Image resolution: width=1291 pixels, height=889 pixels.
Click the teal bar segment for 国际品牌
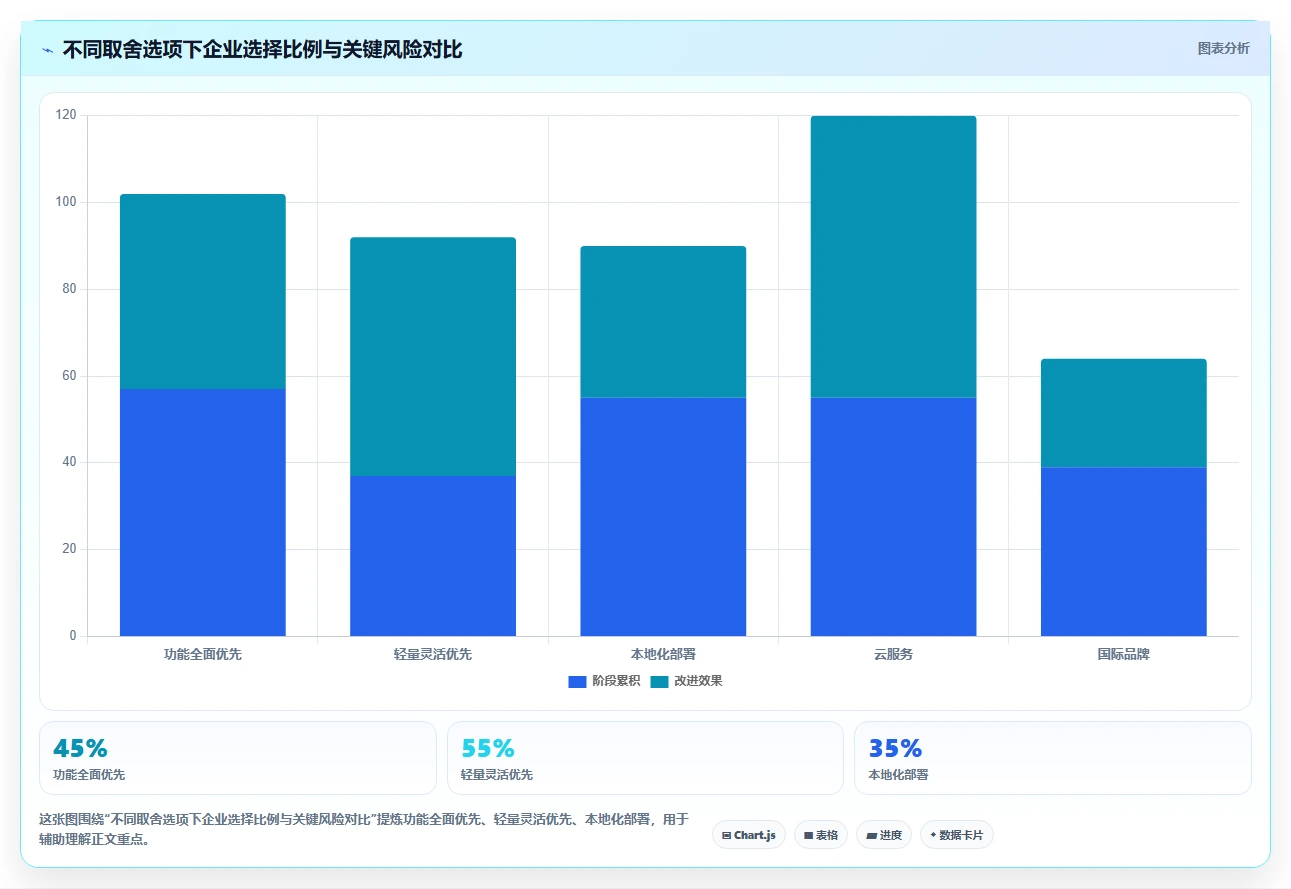click(1124, 413)
